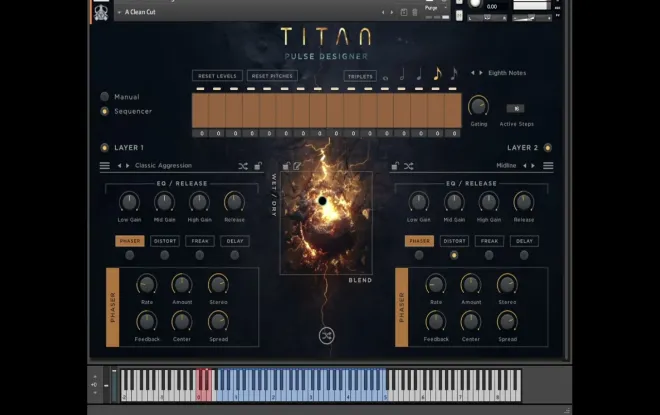Click the Layer 1 lock icon

tap(258, 166)
